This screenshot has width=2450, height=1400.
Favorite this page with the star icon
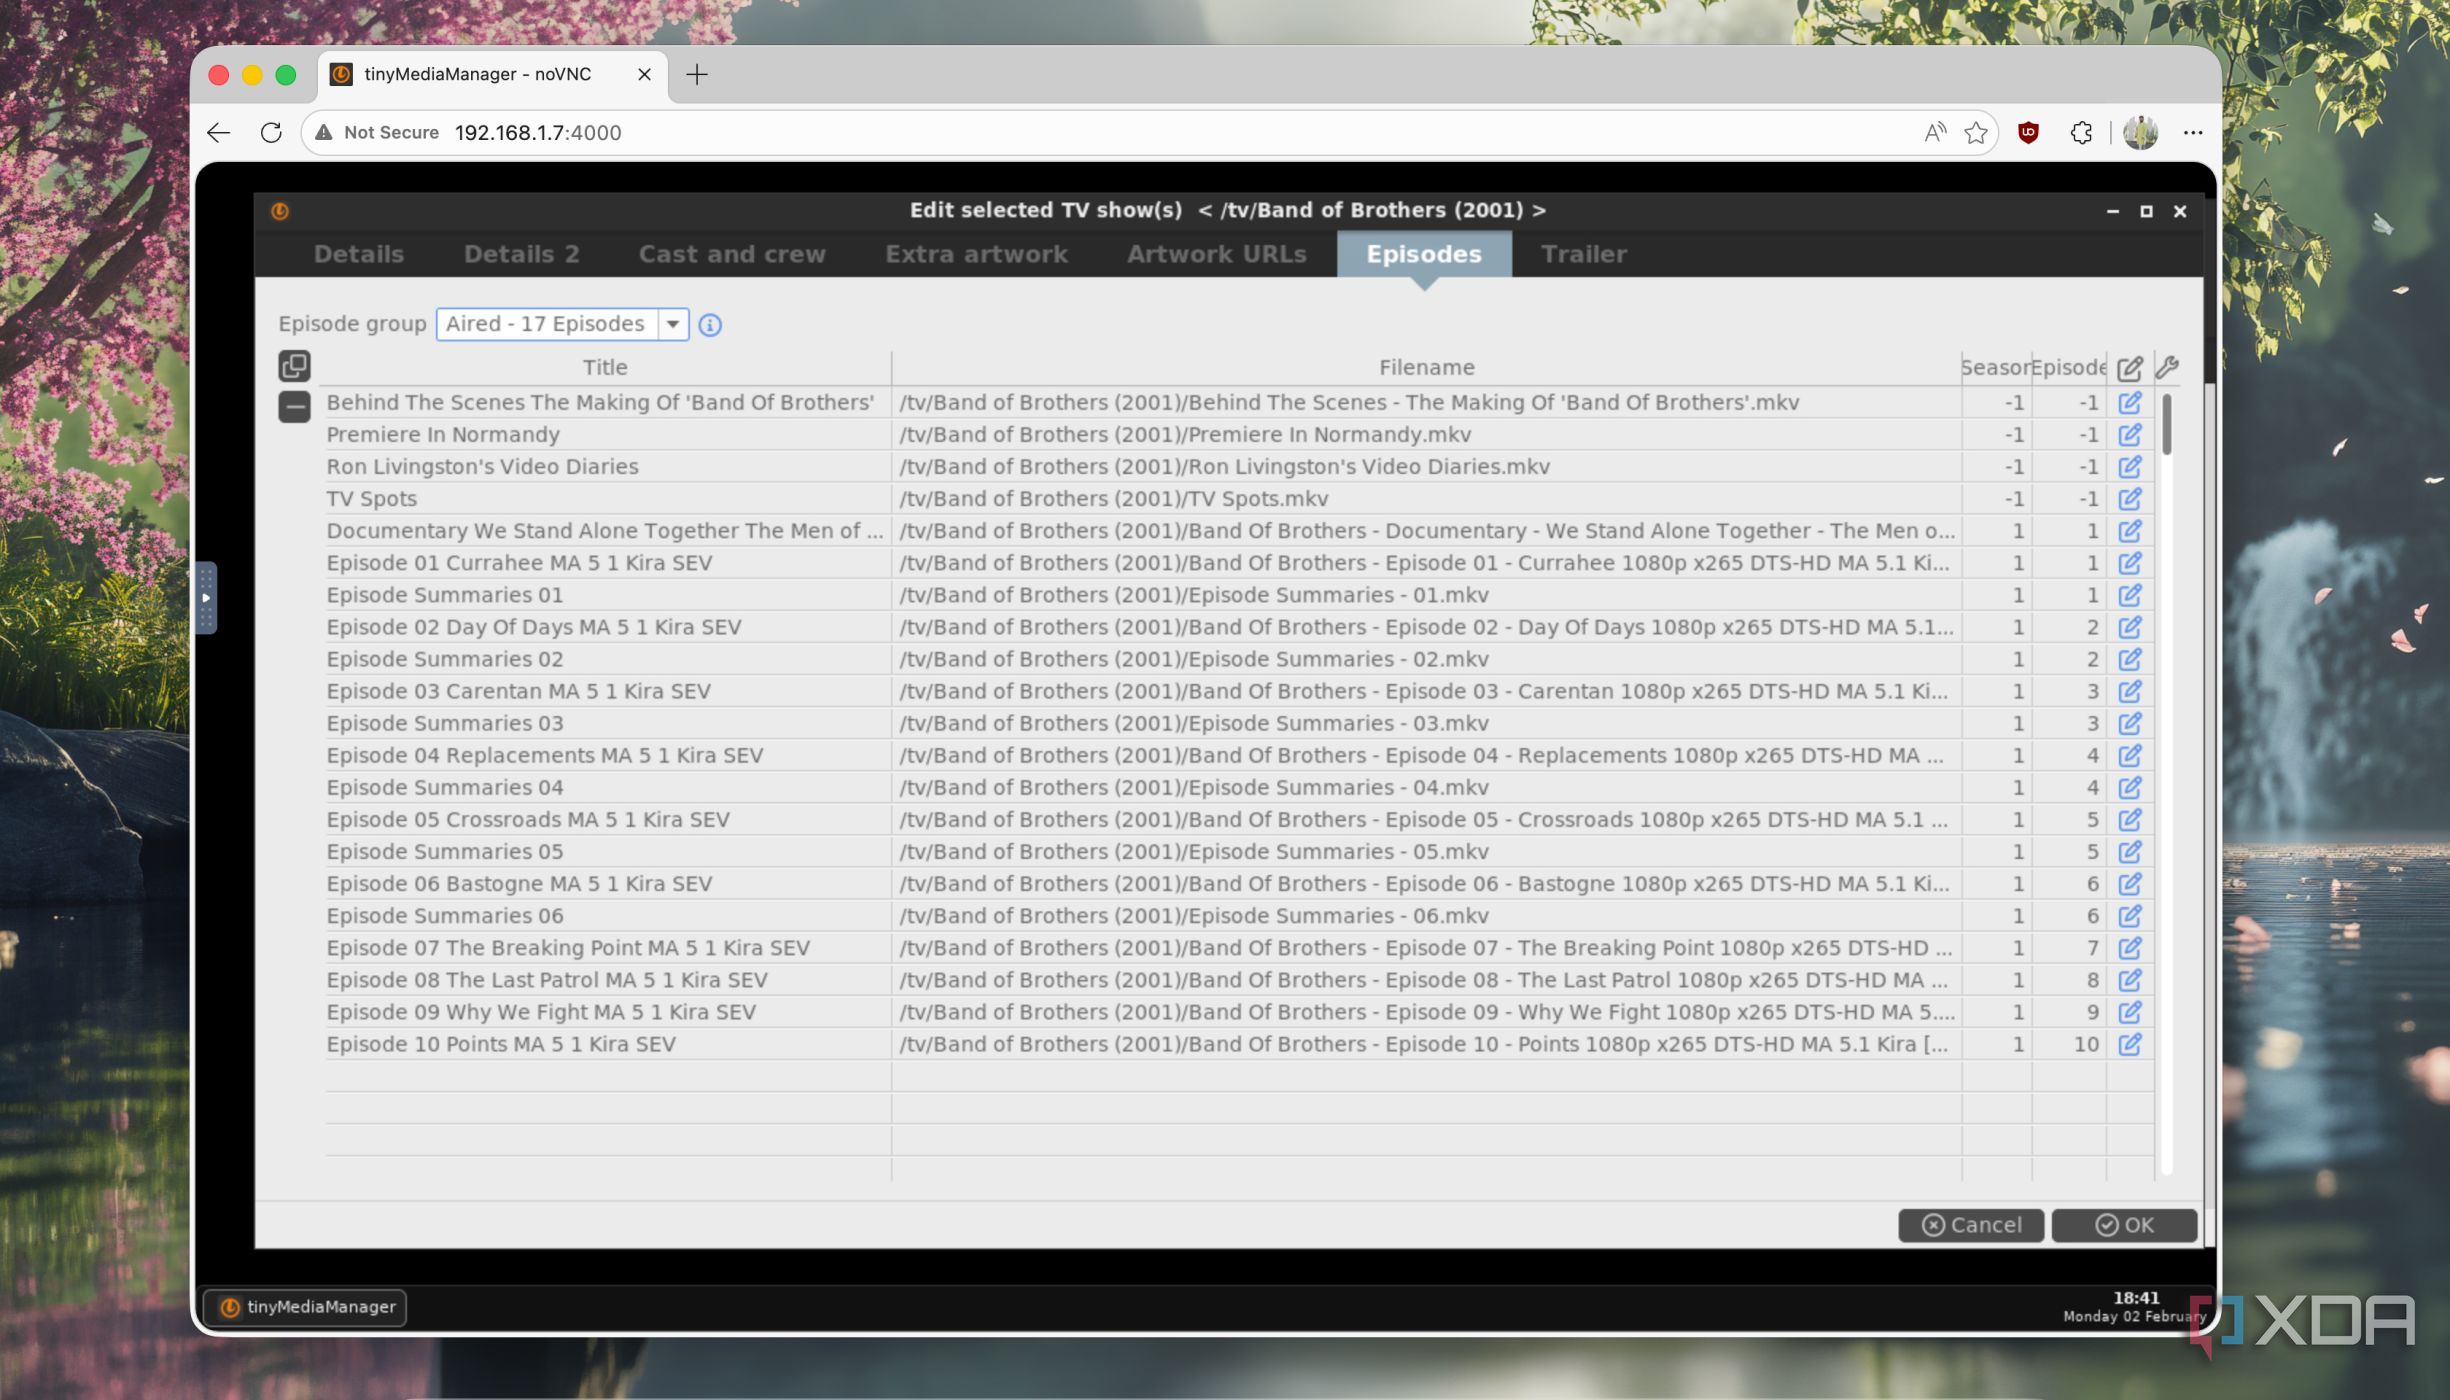click(x=1975, y=132)
